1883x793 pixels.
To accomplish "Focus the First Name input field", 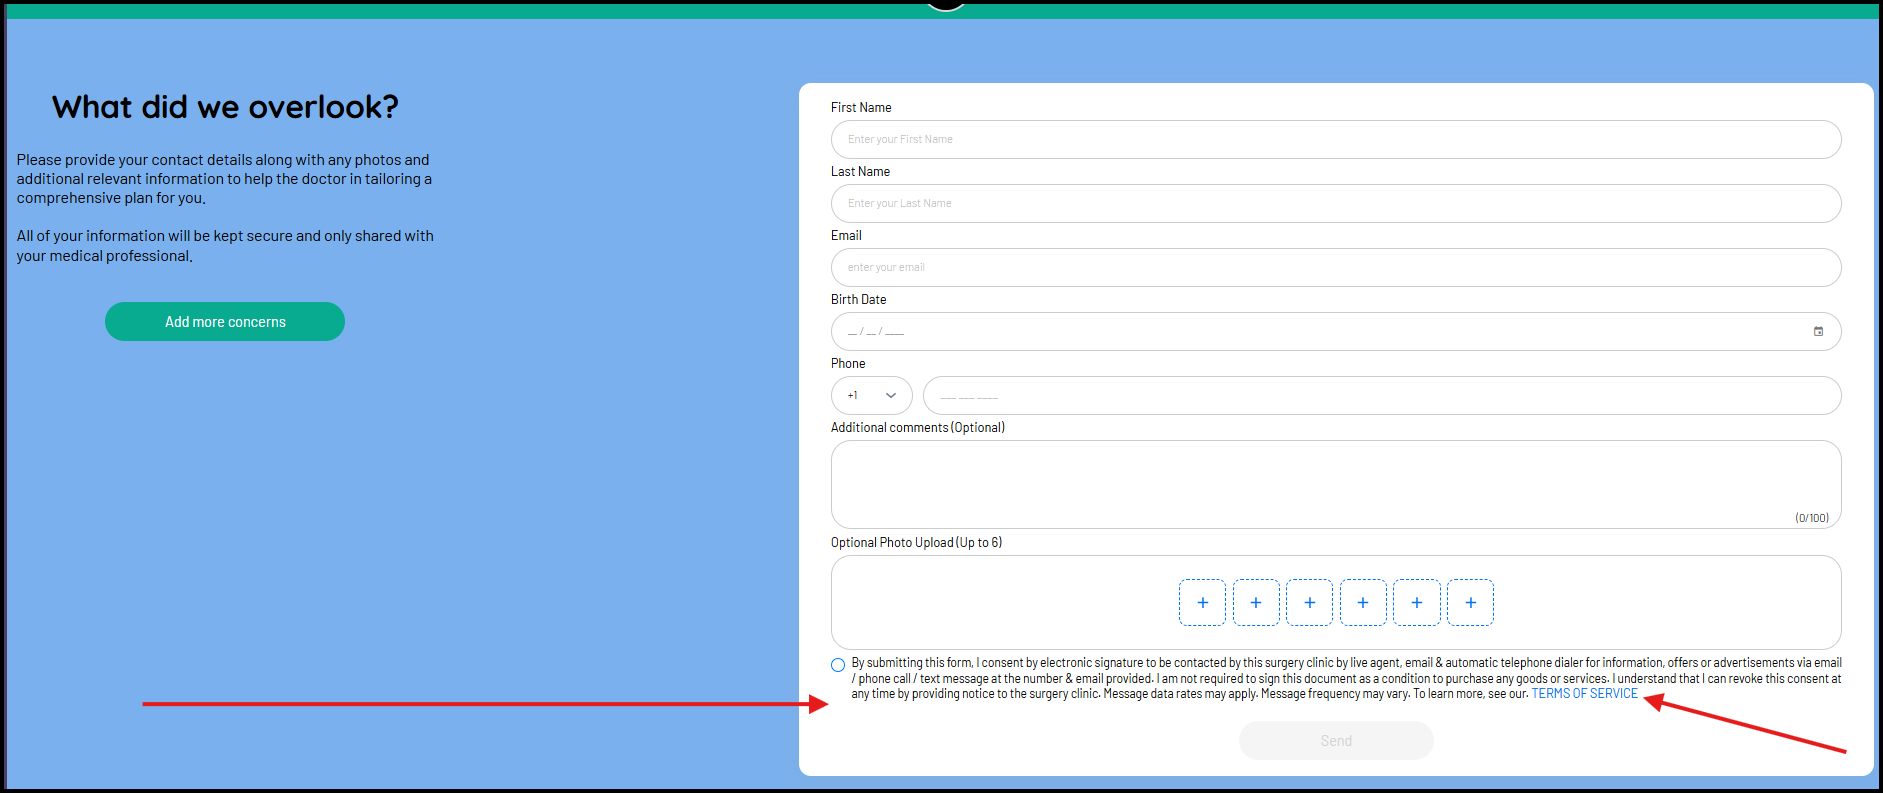I will tap(1336, 140).
